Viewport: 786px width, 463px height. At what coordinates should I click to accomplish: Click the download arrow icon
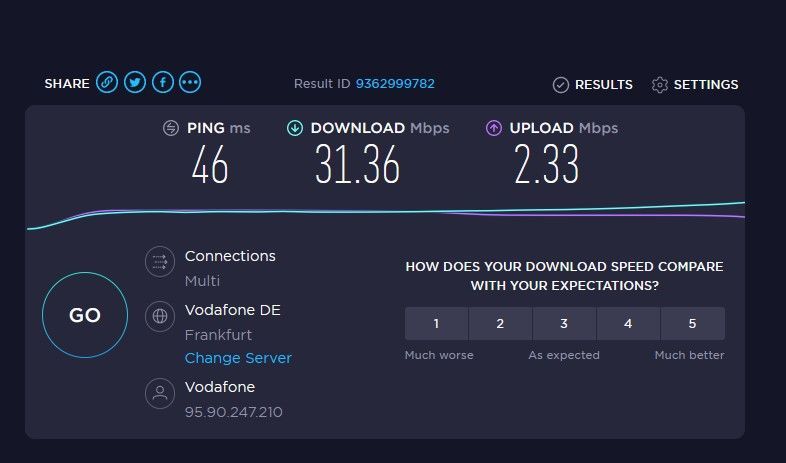point(295,128)
